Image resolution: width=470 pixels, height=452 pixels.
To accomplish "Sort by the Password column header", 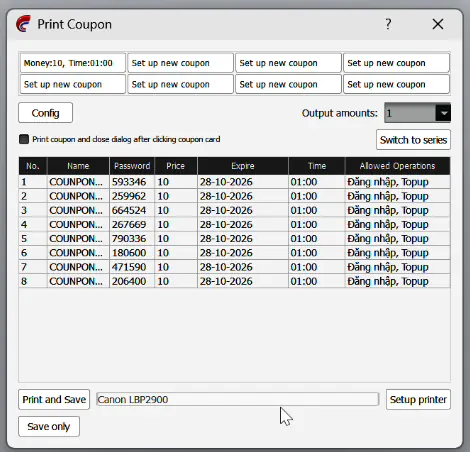I will pos(132,166).
